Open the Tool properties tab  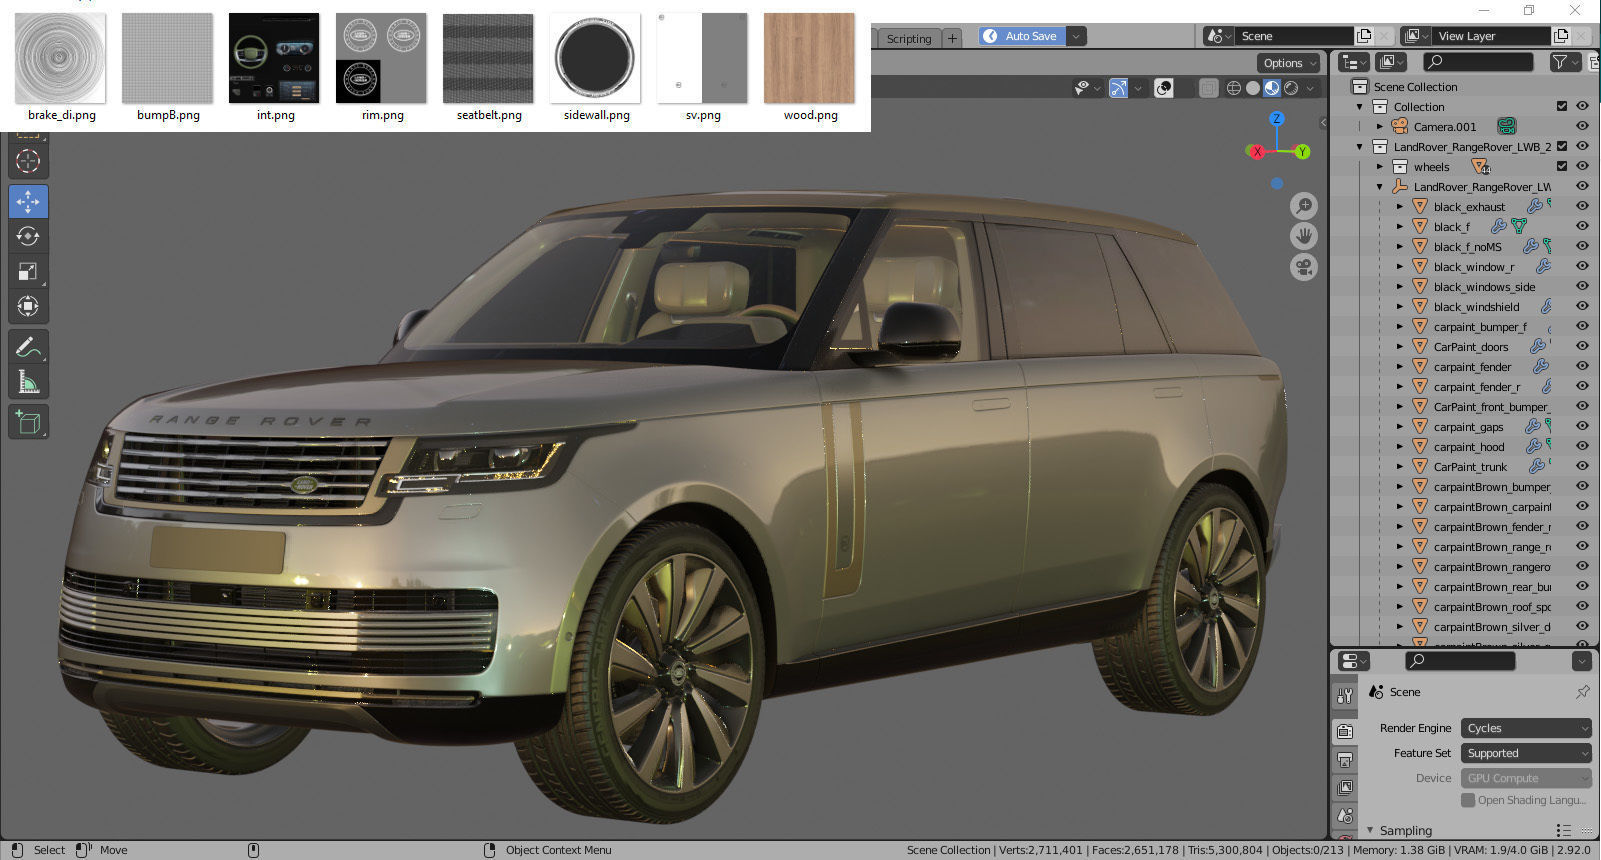1345,695
